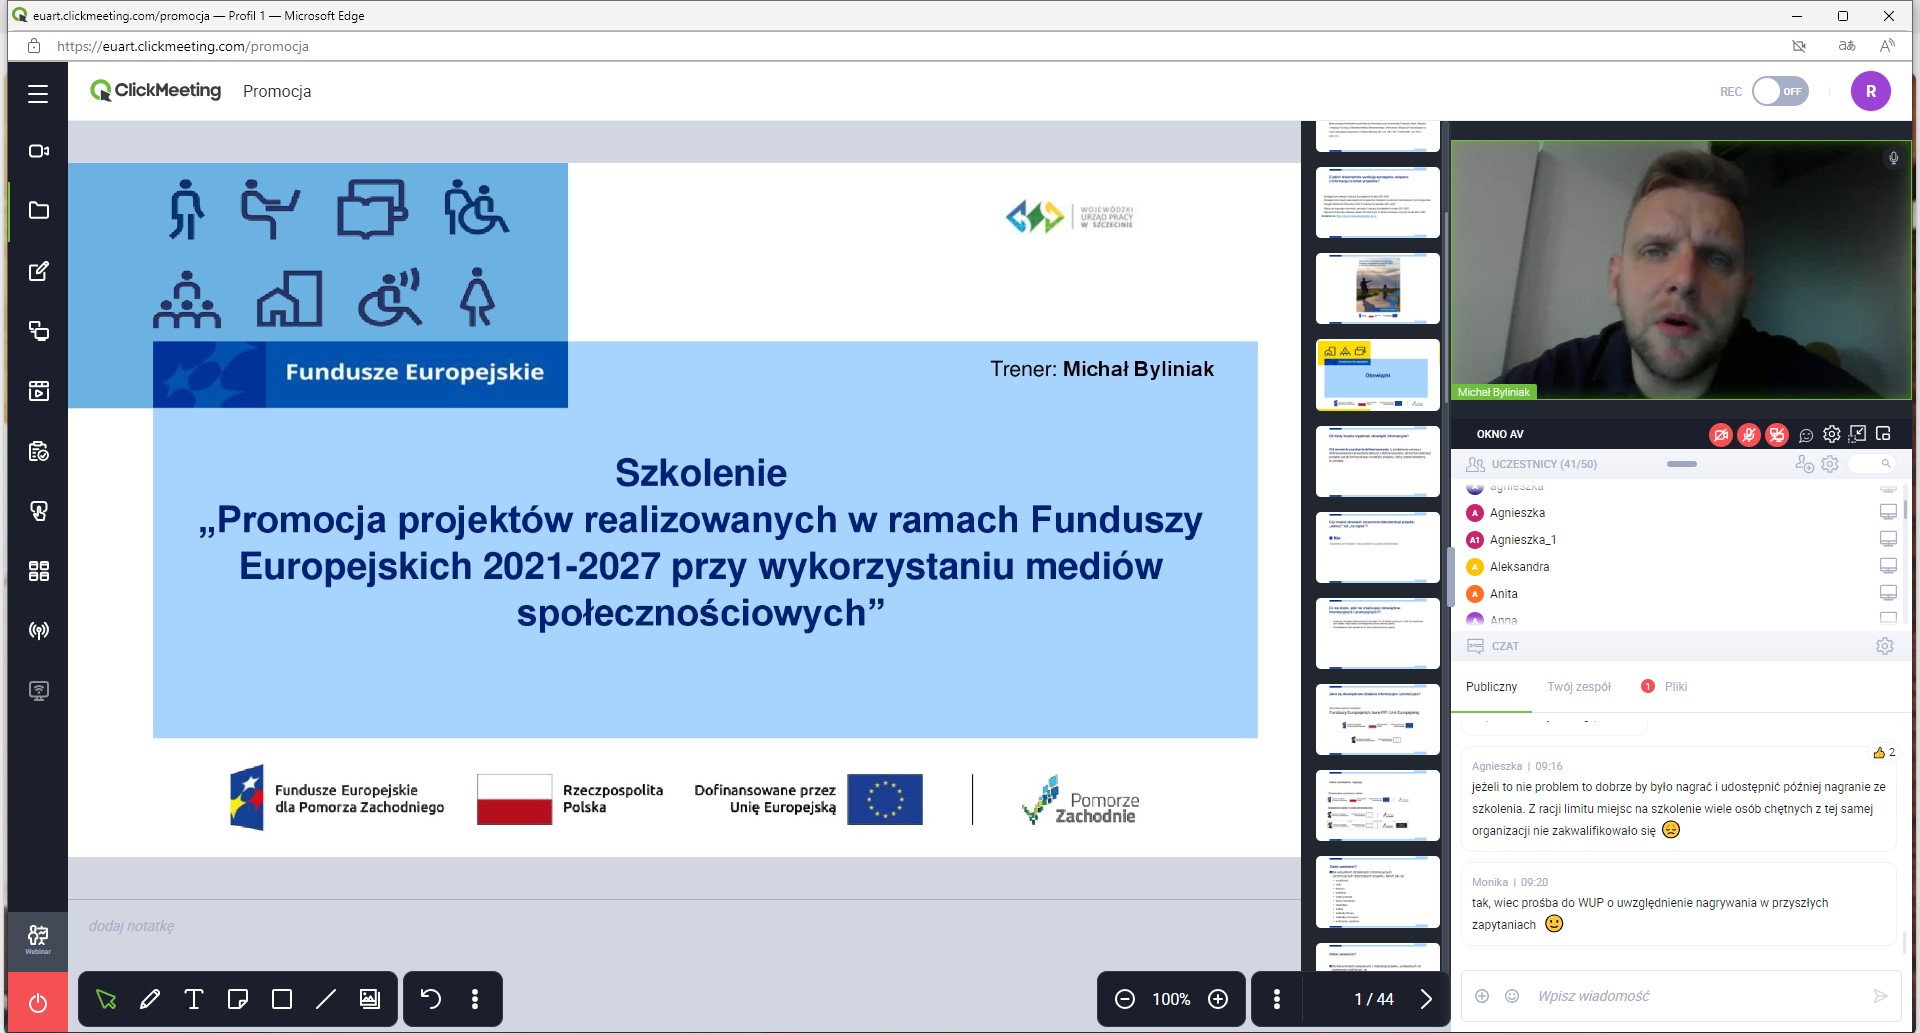This screenshot has height=1033, width=1920.
Task: Open the emoji picker in chat input
Action: coord(1512,996)
